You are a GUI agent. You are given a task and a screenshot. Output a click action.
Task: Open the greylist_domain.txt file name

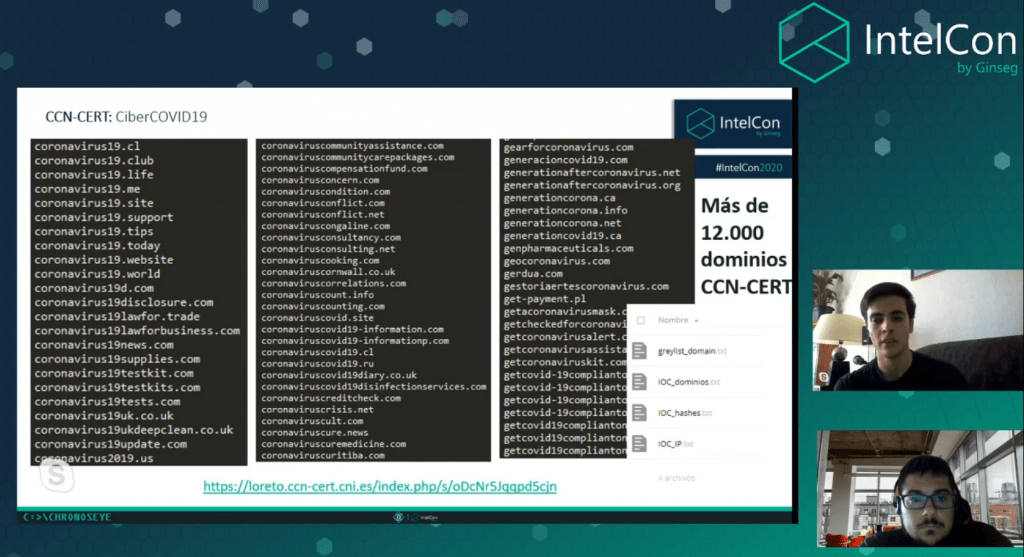pos(692,351)
